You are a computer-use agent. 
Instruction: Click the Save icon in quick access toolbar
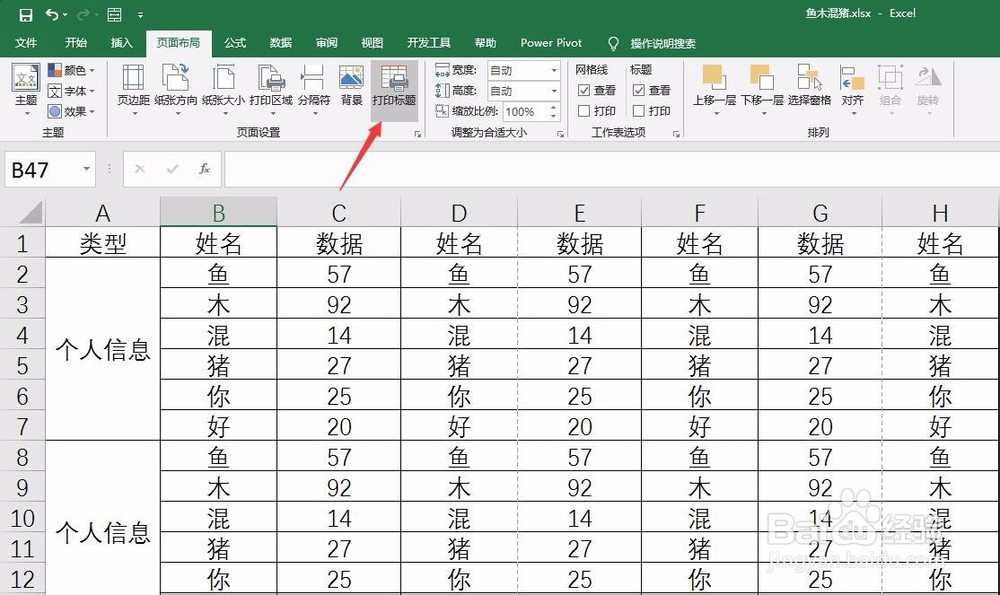(x=26, y=15)
